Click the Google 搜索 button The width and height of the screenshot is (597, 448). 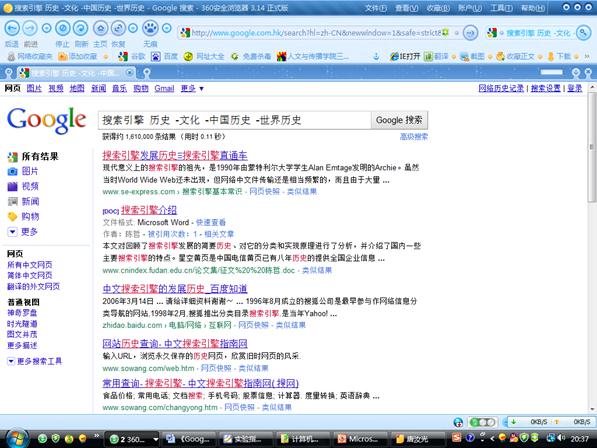(x=399, y=120)
